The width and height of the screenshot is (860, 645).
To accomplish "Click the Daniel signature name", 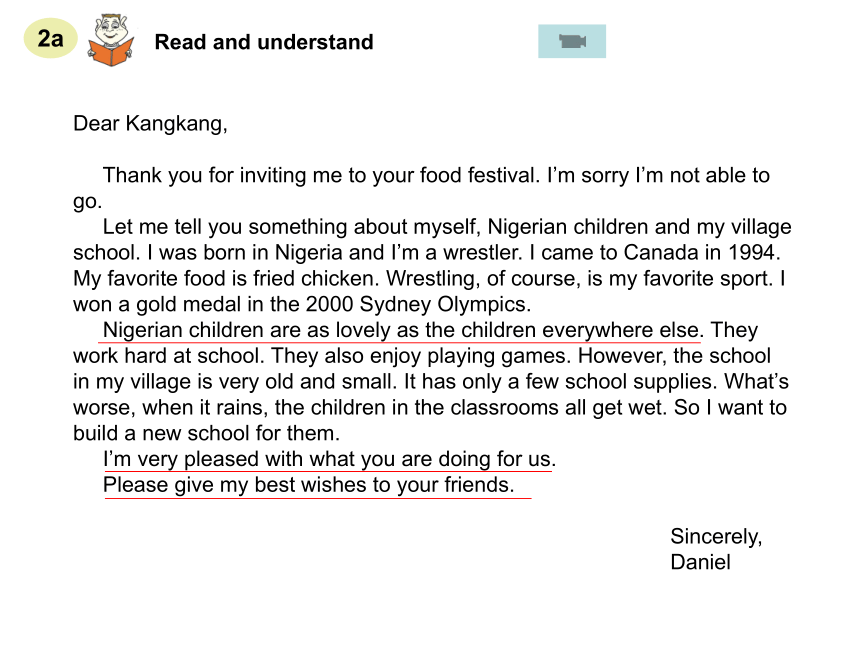I will (700, 562).
